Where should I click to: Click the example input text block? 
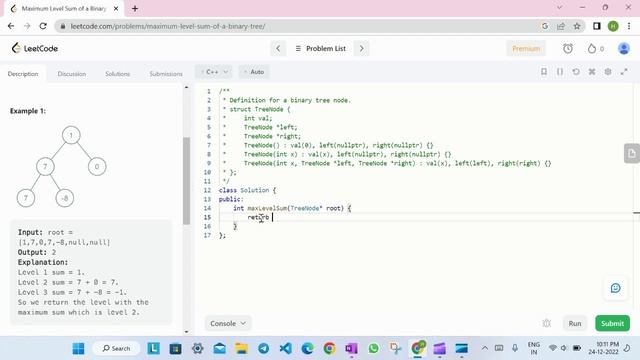point(91,272)
